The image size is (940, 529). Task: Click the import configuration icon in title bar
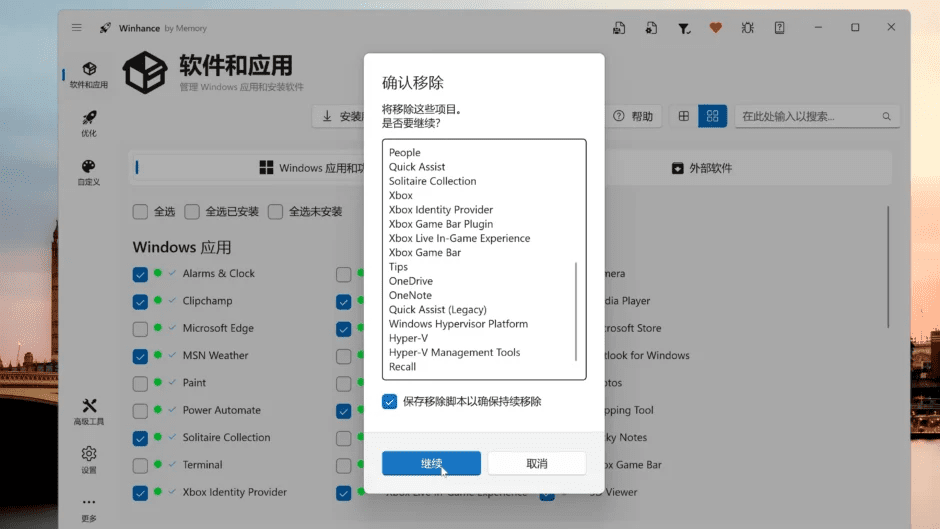[651, 28]
